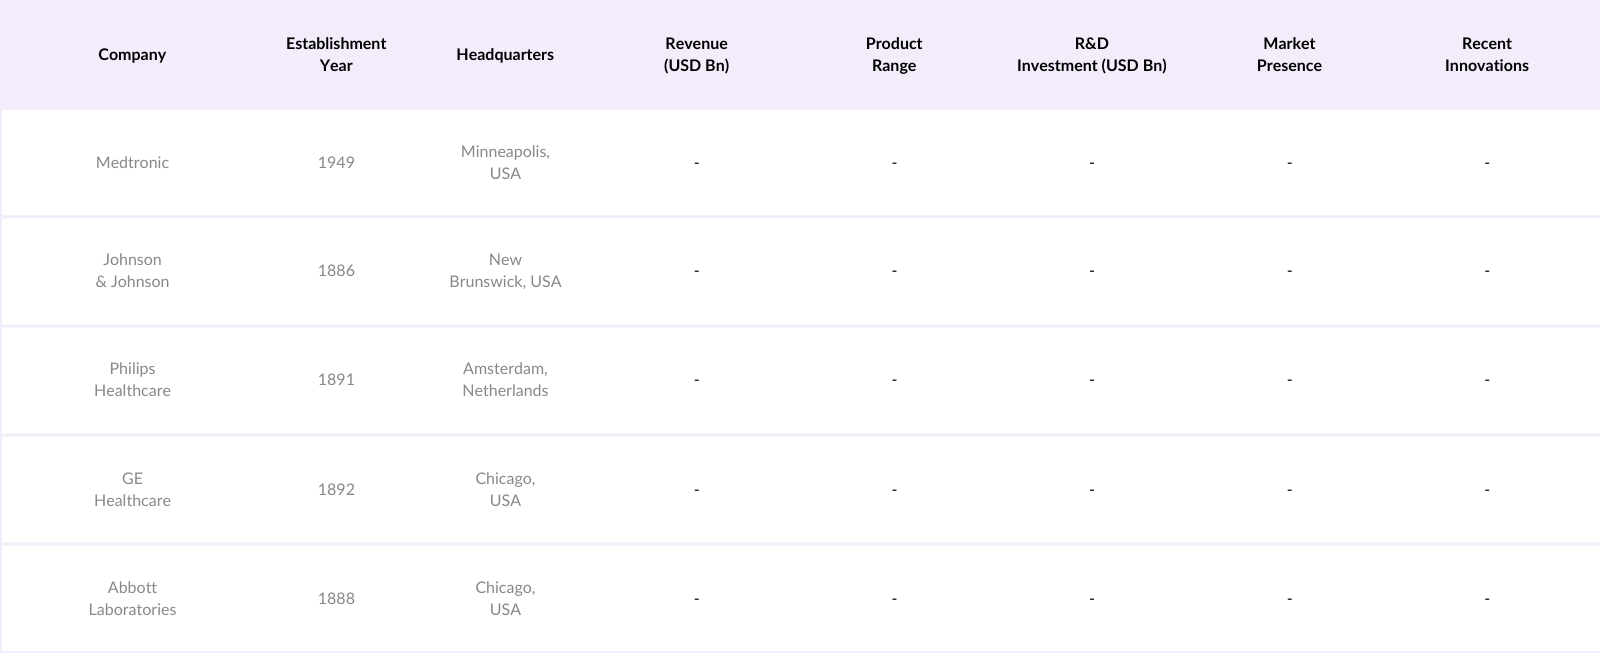Select GE Healthcare's Chicago, USA cell
1600x653 pixels.
[x=505, y=489]
